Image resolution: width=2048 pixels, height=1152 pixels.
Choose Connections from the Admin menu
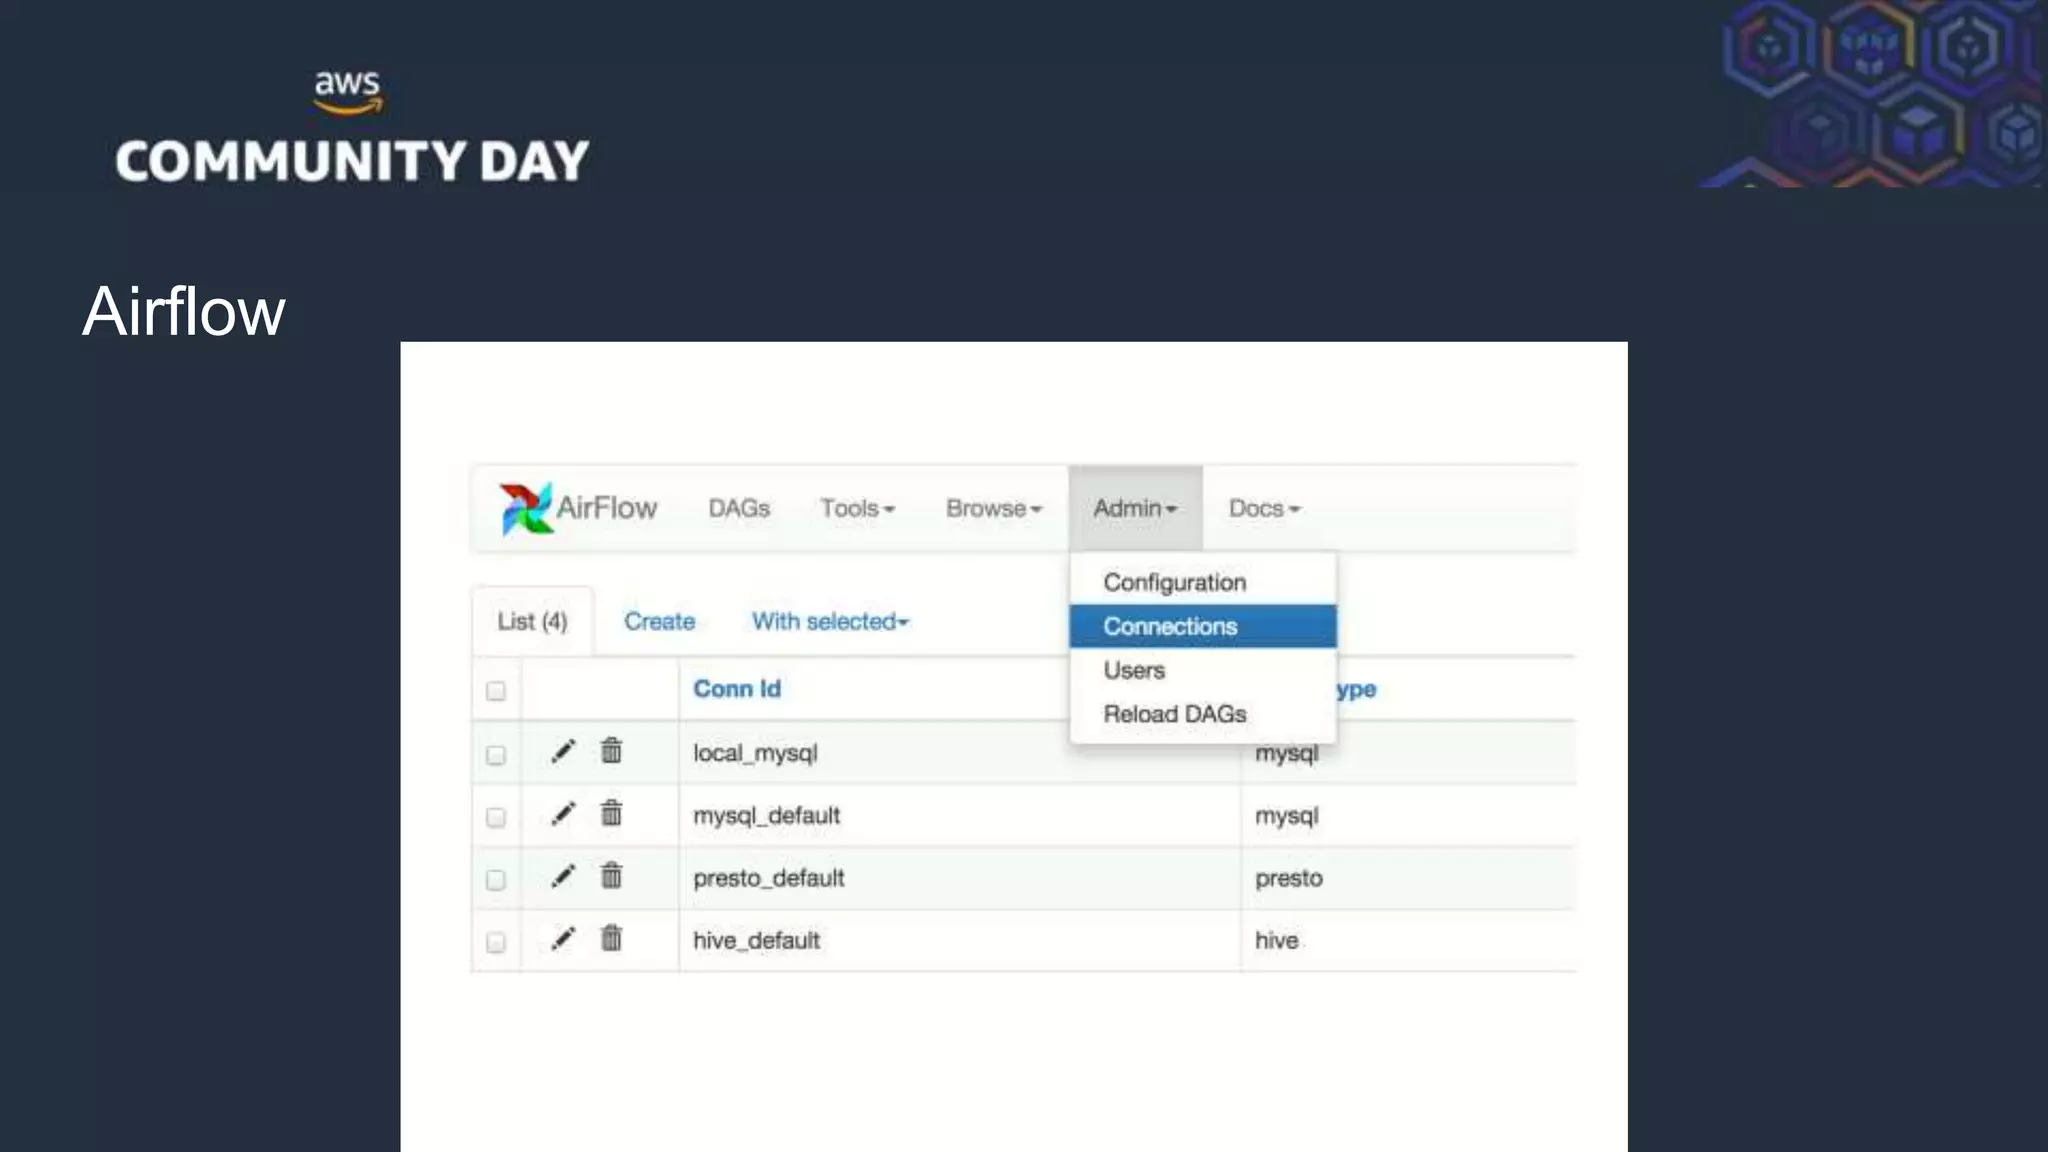click(1170, 626)
